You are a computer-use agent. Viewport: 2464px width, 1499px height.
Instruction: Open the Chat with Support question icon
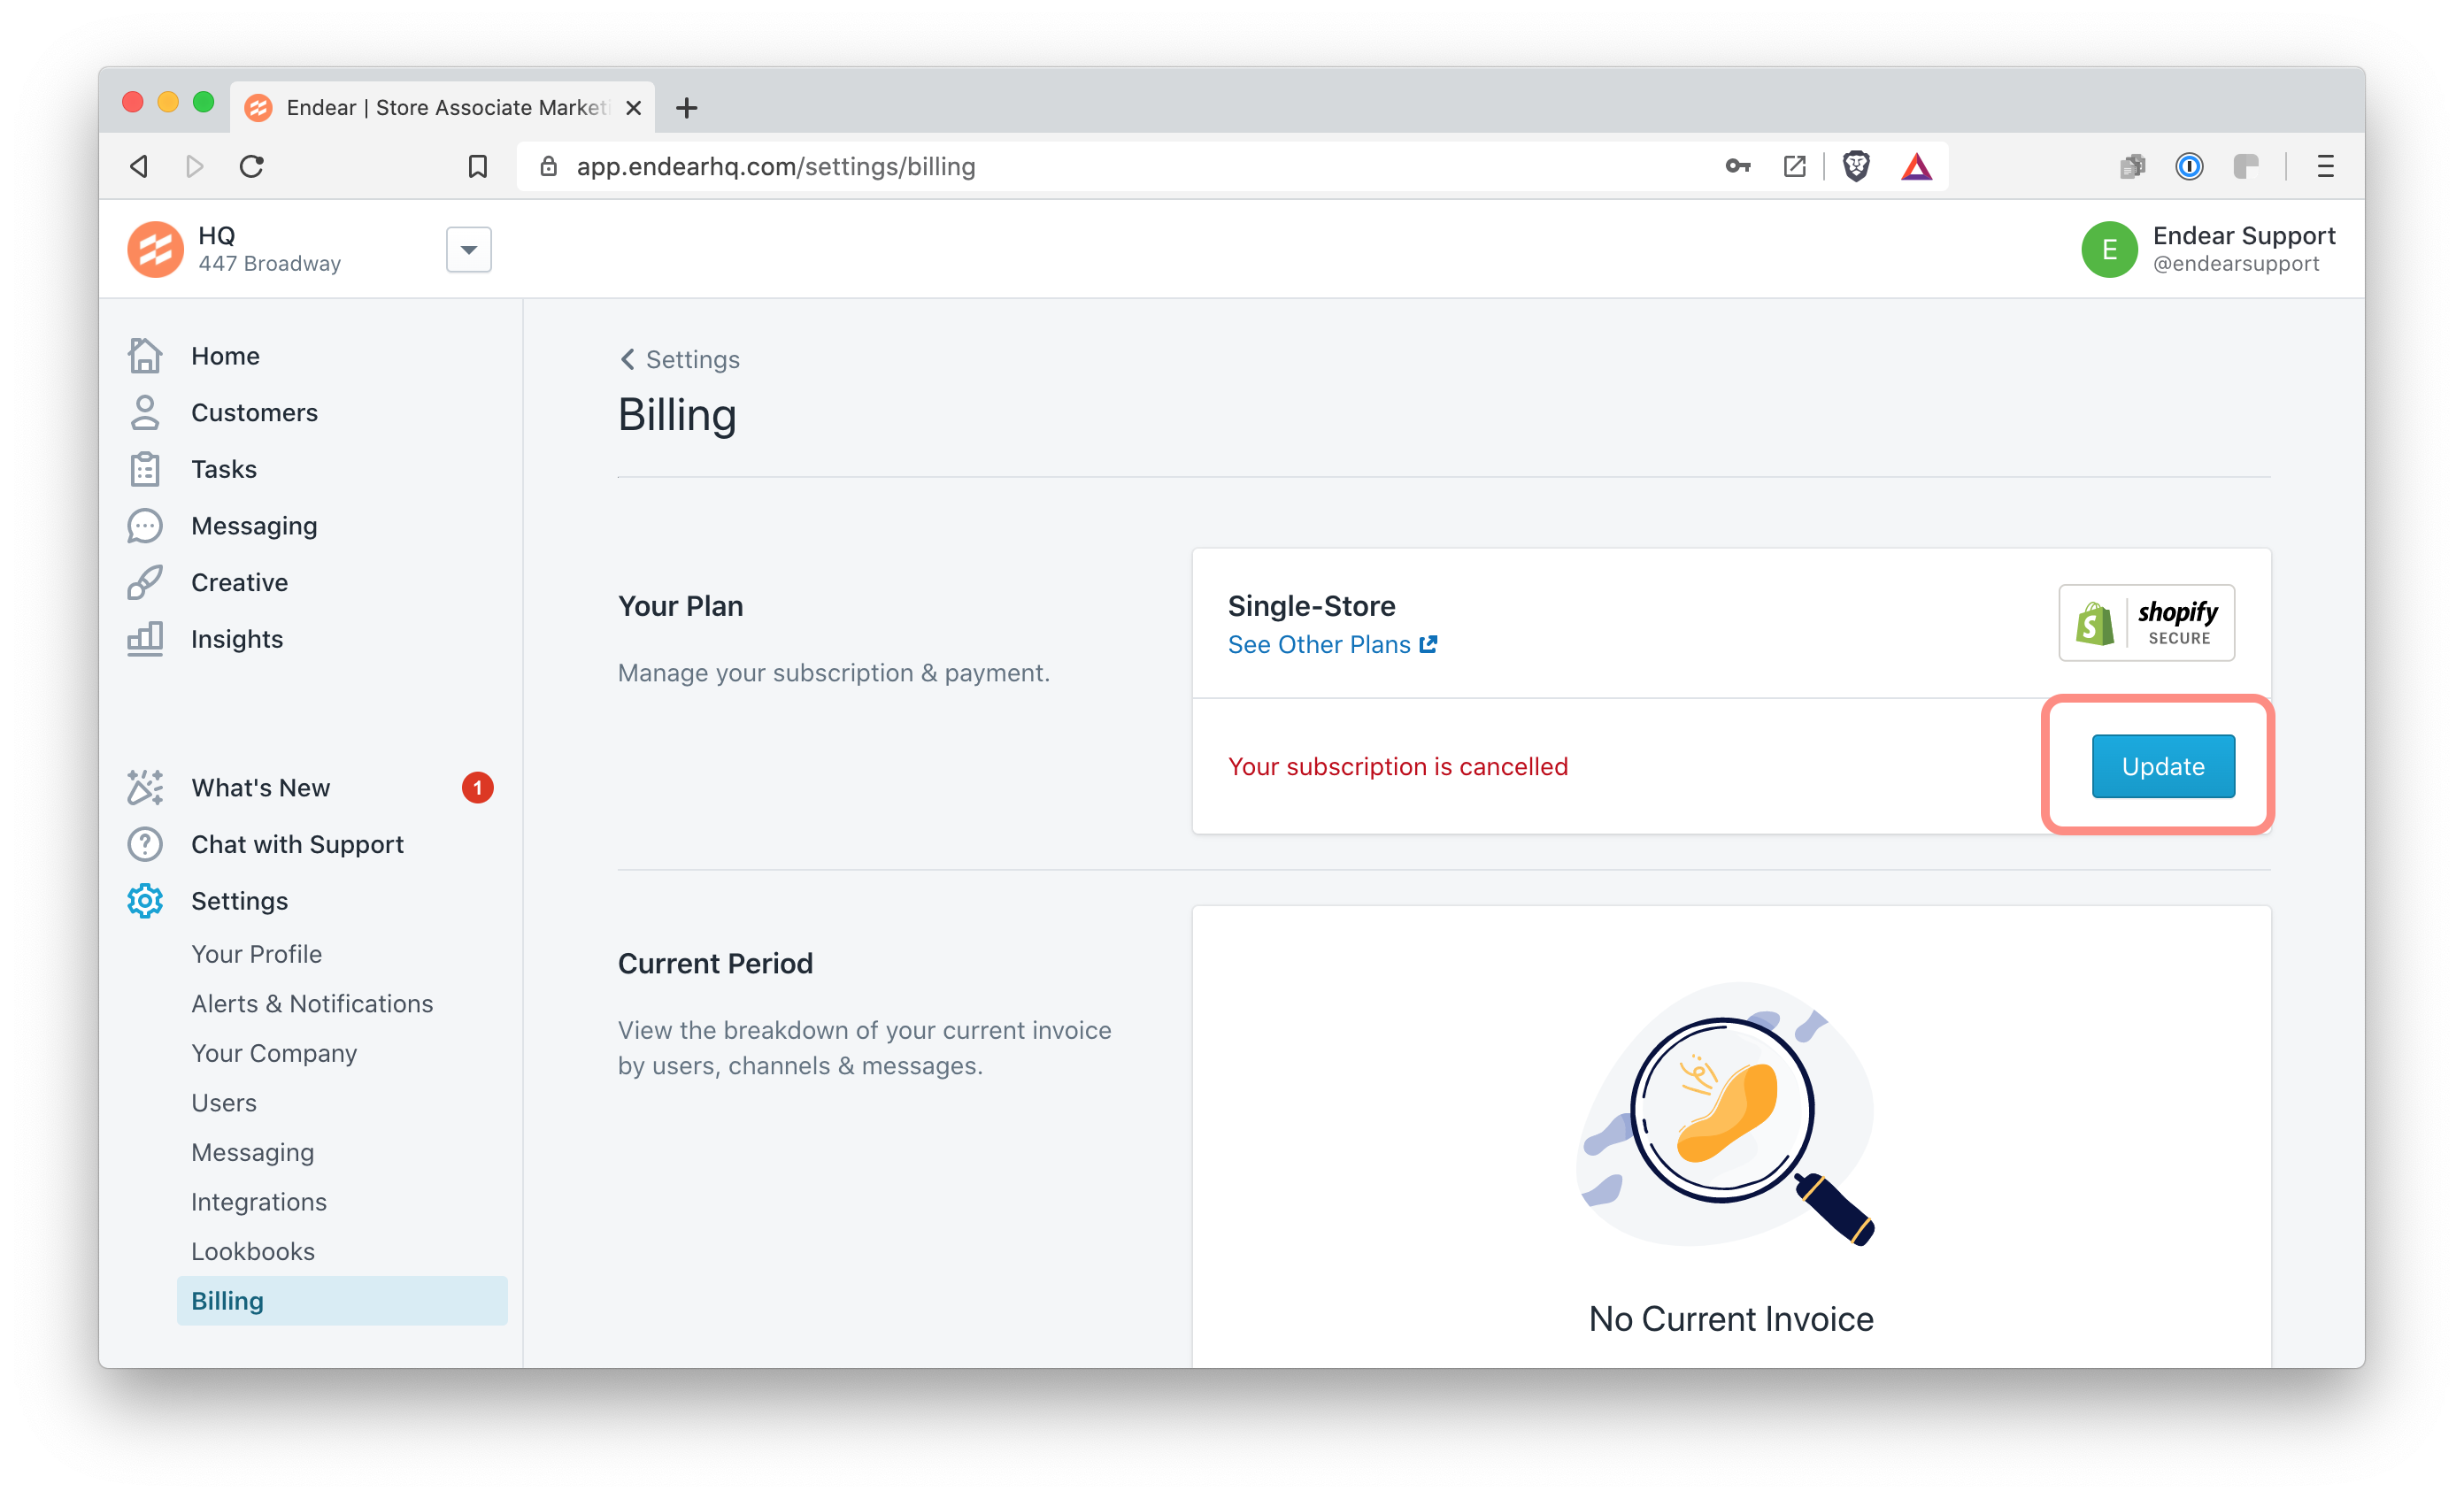(145, 844)
